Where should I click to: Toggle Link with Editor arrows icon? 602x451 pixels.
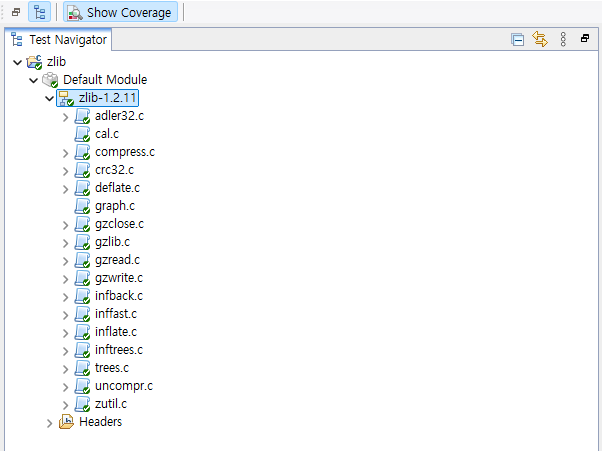[x=540, y=39]
